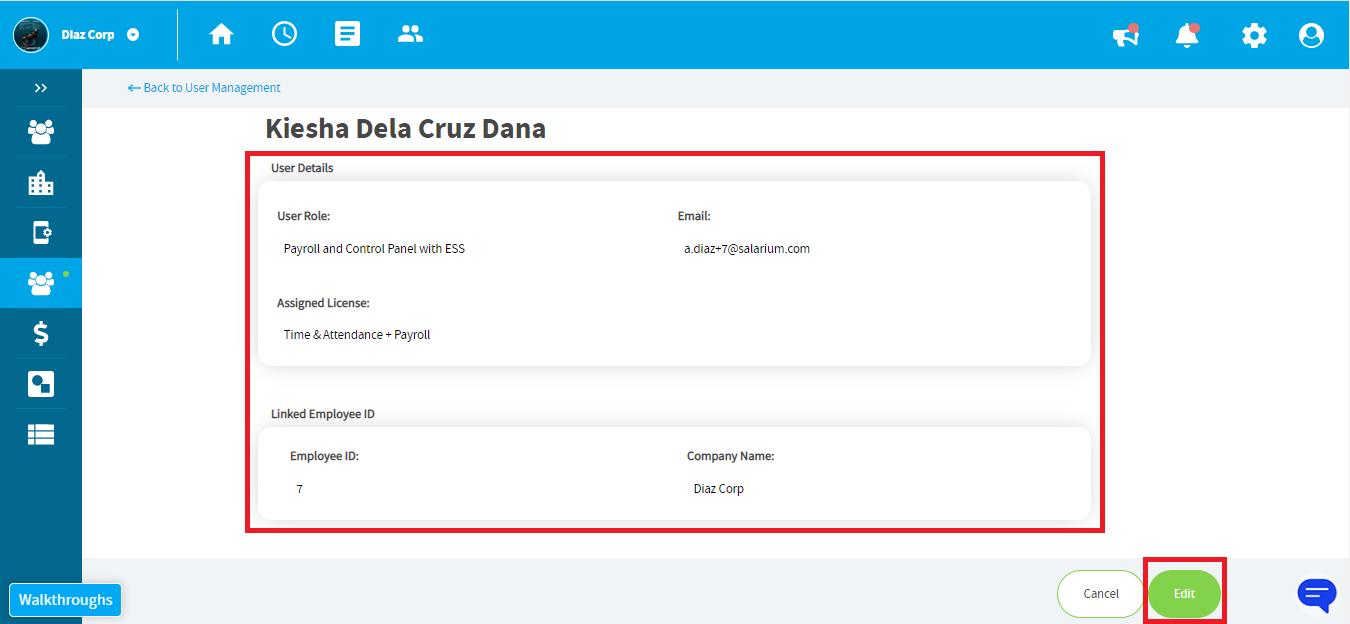Expand the sidebar with double chevron
This screenshot has width=1350, height=624.
tap(41, 88)
